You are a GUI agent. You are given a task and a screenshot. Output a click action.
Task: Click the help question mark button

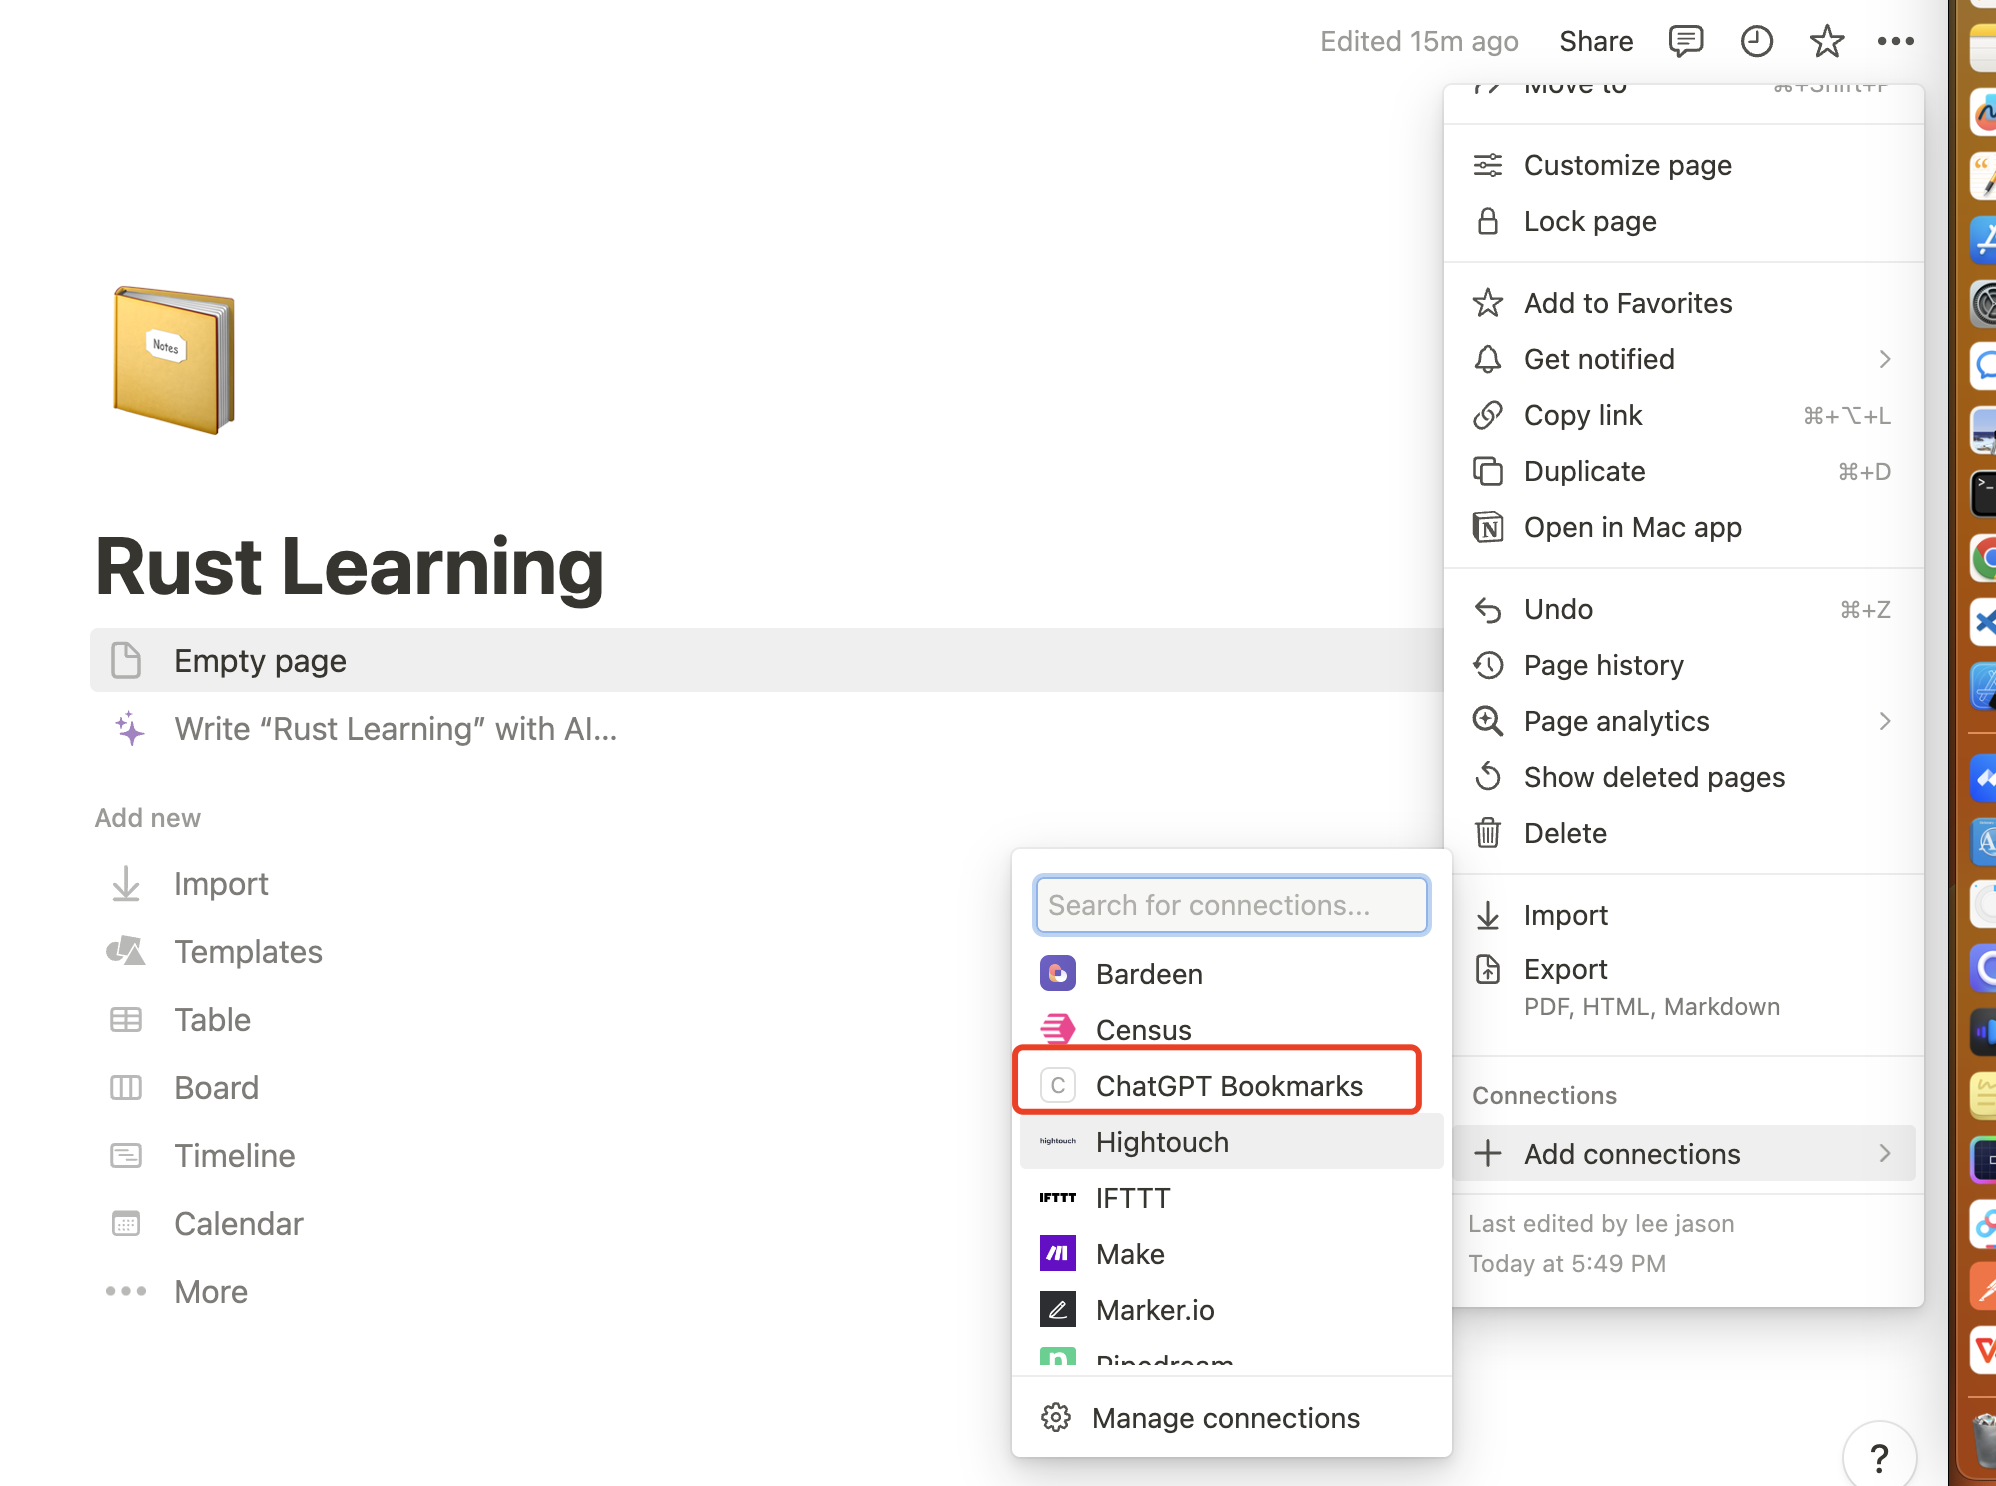tap(1879, 1457)
